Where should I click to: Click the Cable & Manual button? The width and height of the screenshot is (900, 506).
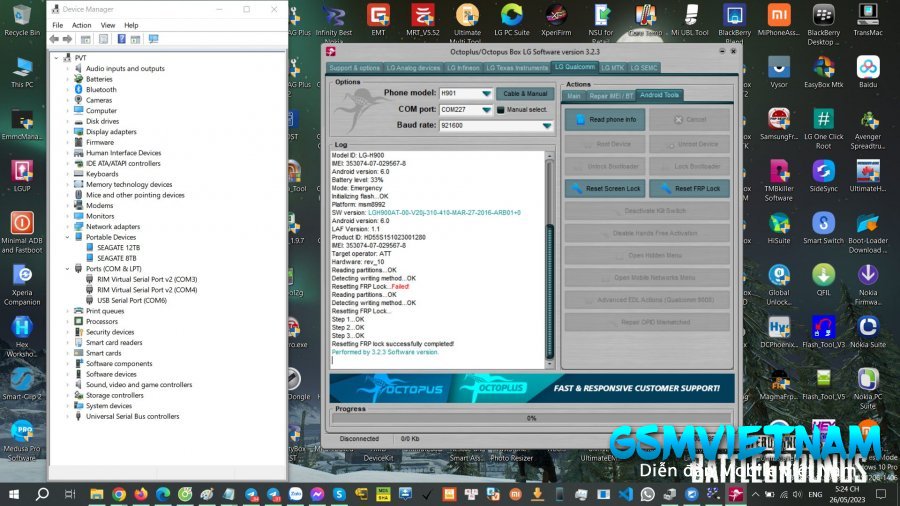click(525, 94)
